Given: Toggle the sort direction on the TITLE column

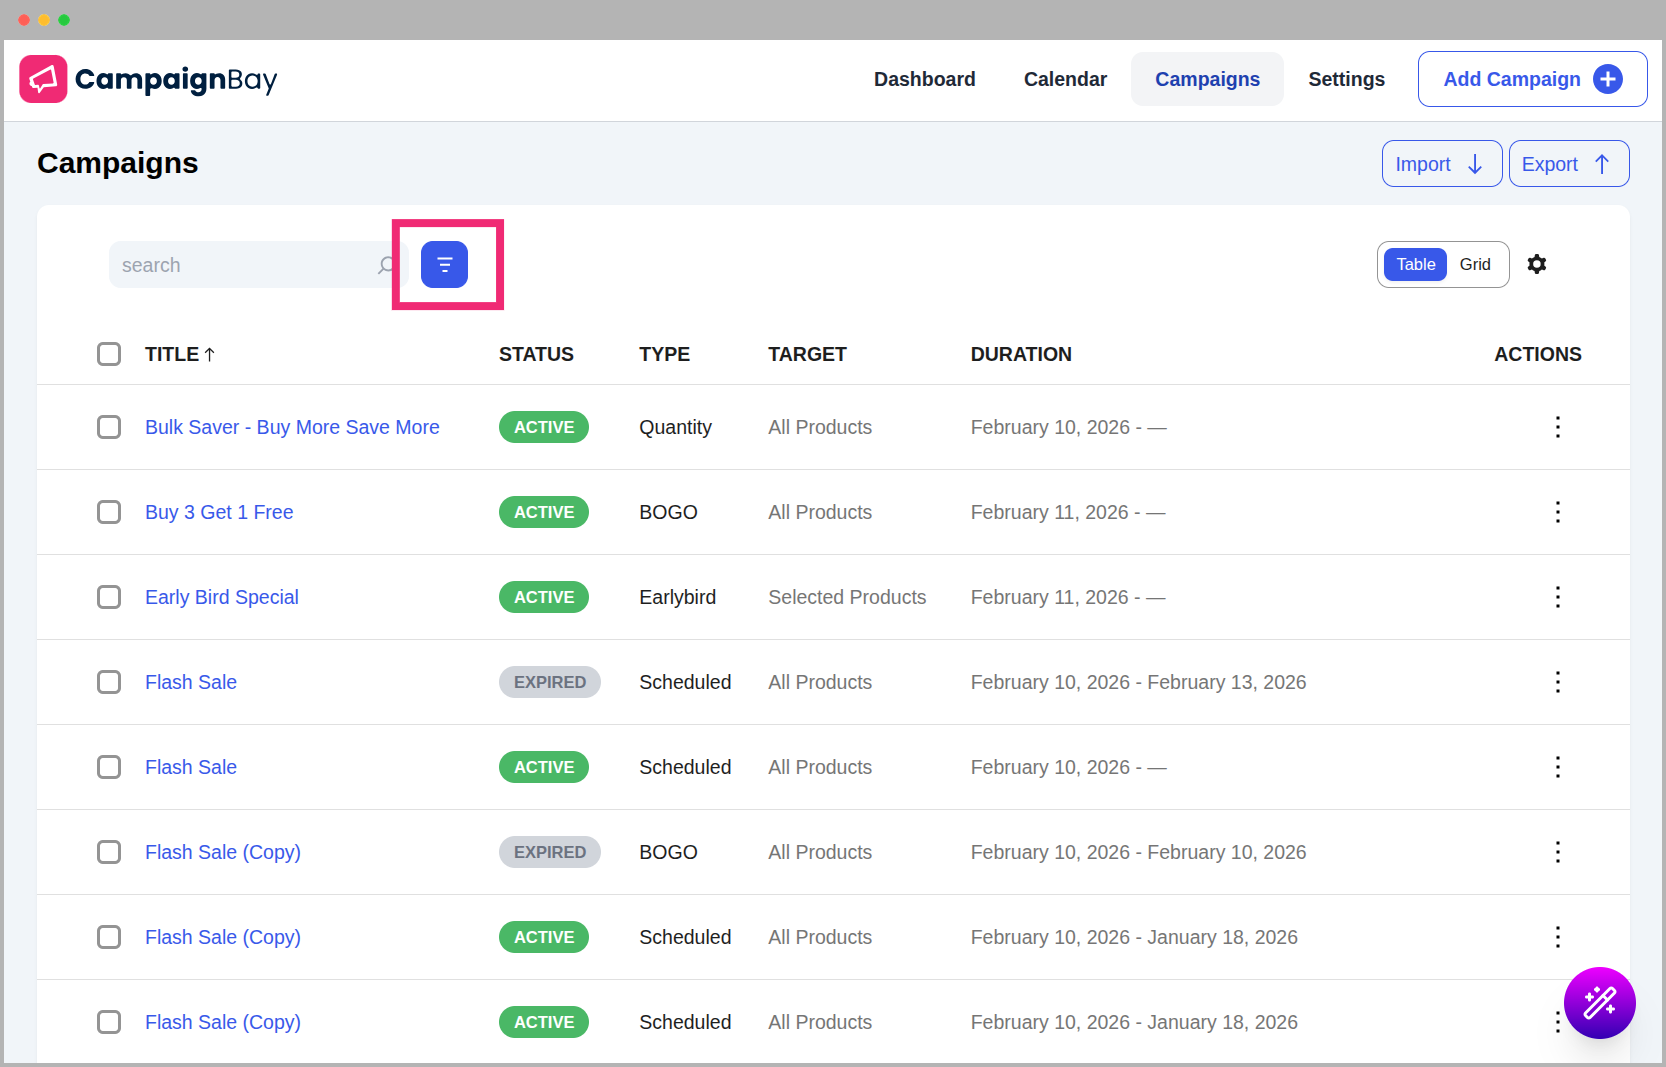Looking at the screenshot, I should 180,354.
